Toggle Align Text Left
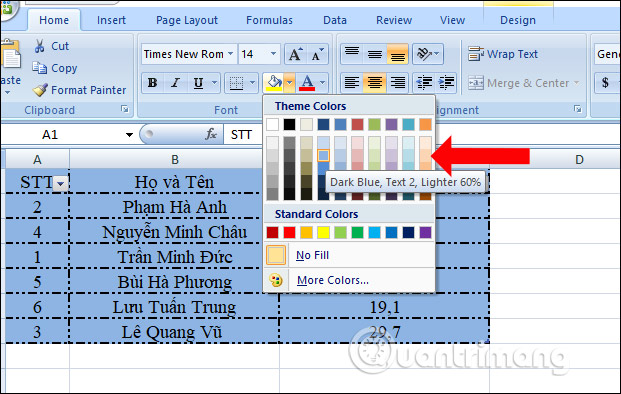The height and width of the screenshot is (394, 621). click(352, 83)
